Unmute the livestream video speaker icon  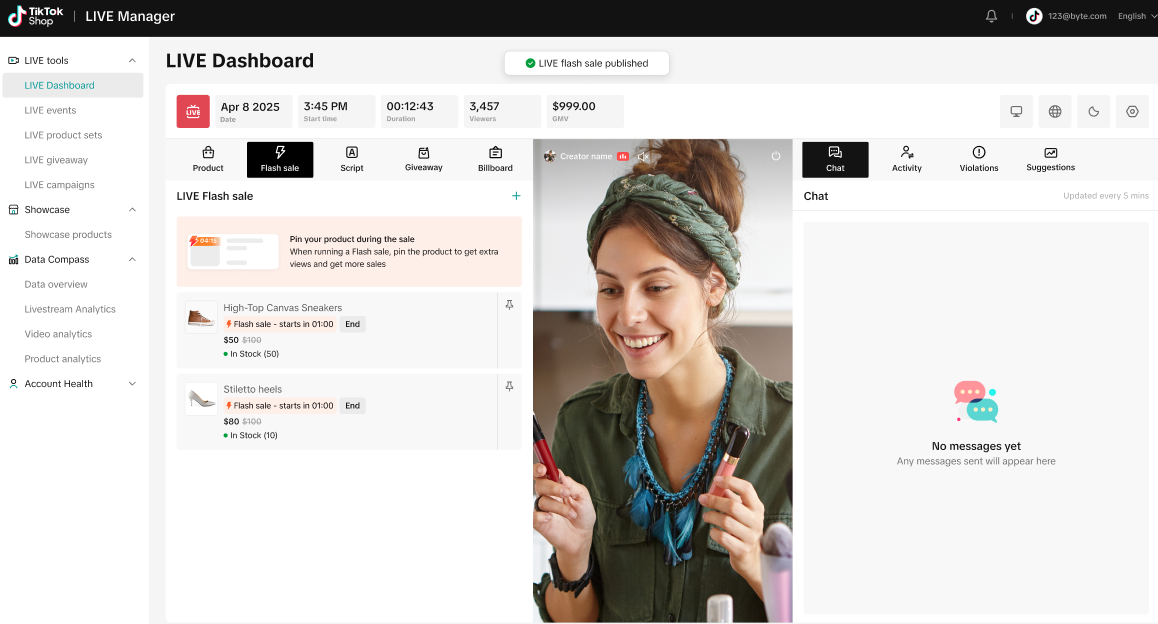click(644, 156)
